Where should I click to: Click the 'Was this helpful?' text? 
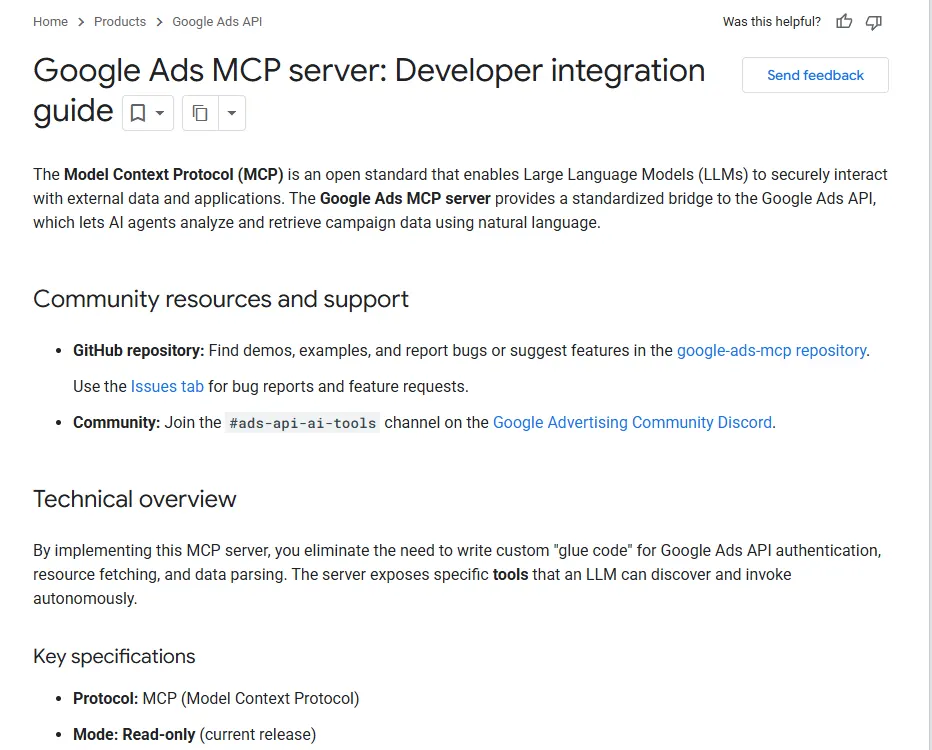pos(772,22)
